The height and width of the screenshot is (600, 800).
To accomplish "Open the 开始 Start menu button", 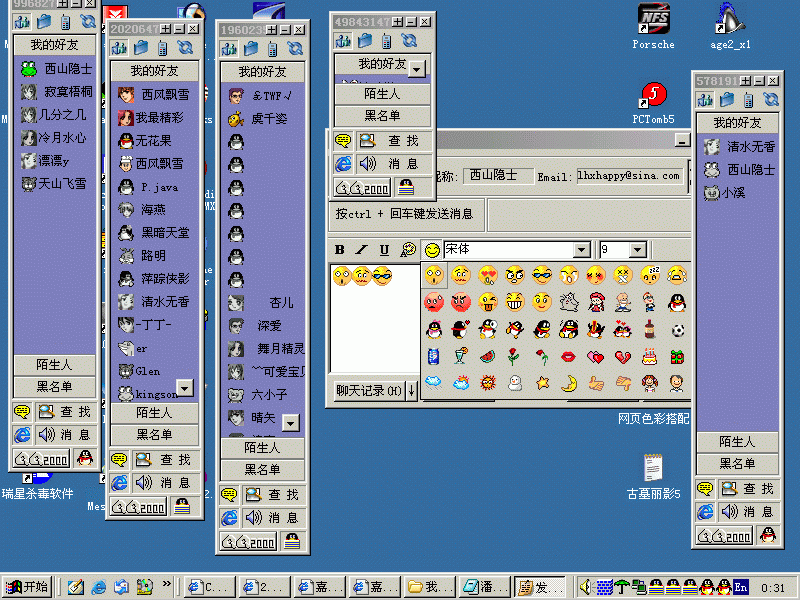I will coord(27,587).
